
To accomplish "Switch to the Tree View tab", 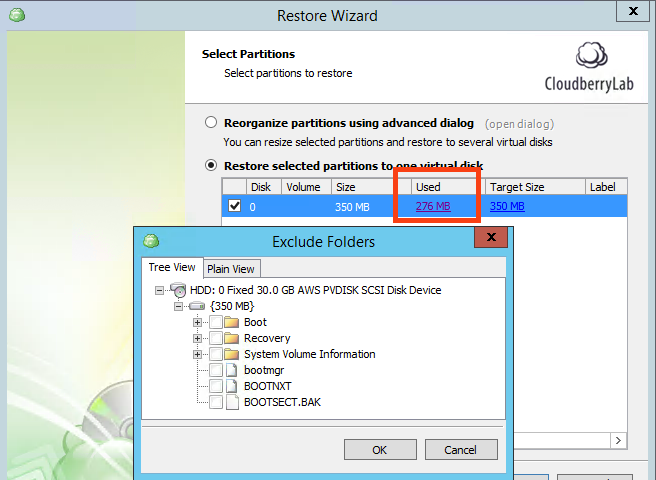I will 172,267.
